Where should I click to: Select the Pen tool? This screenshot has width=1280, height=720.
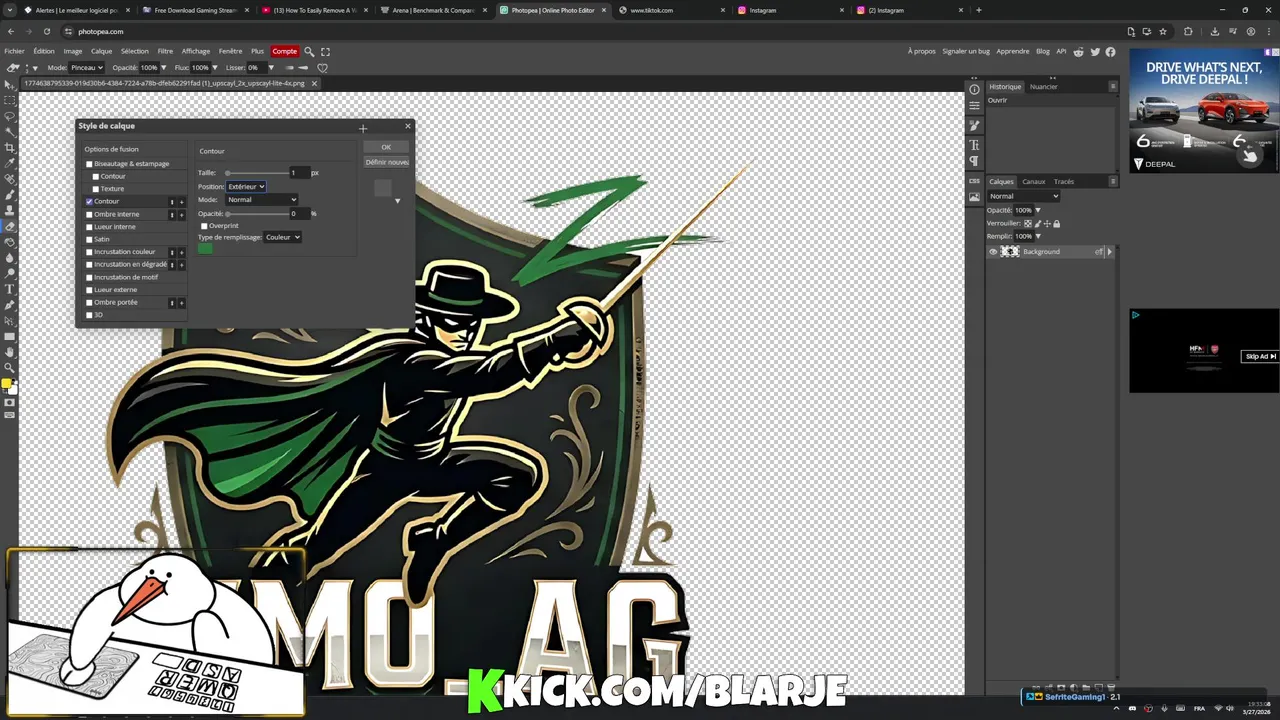(10, 305)
